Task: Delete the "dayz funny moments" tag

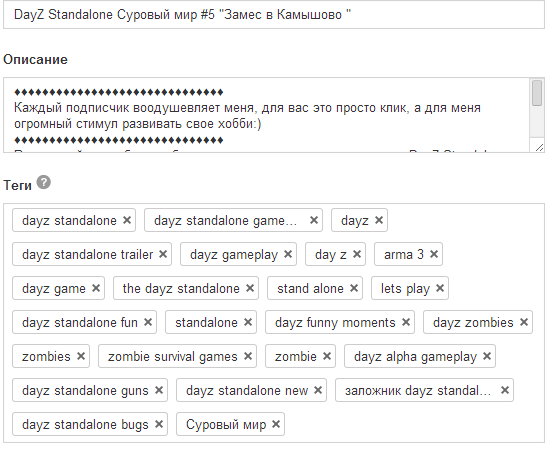Action: [406, 322]
